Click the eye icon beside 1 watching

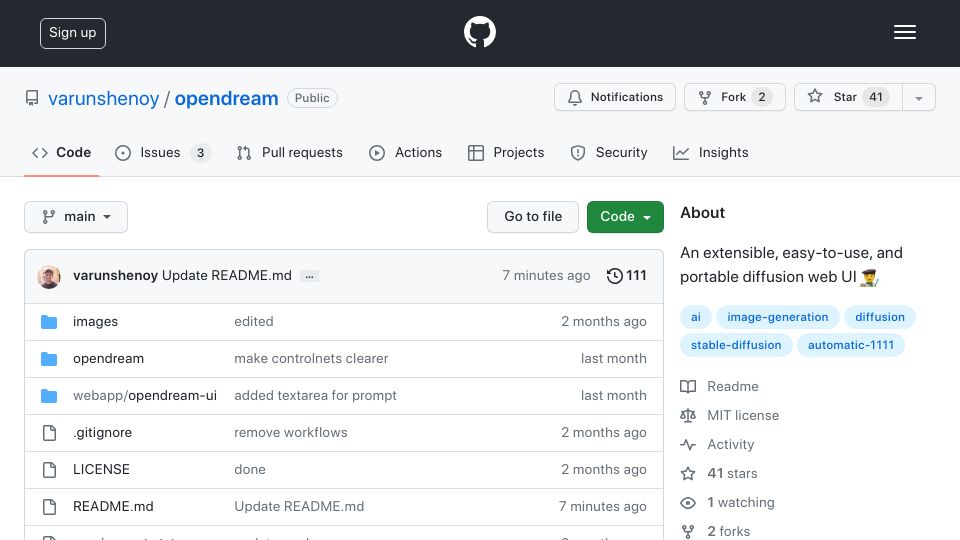688,503
